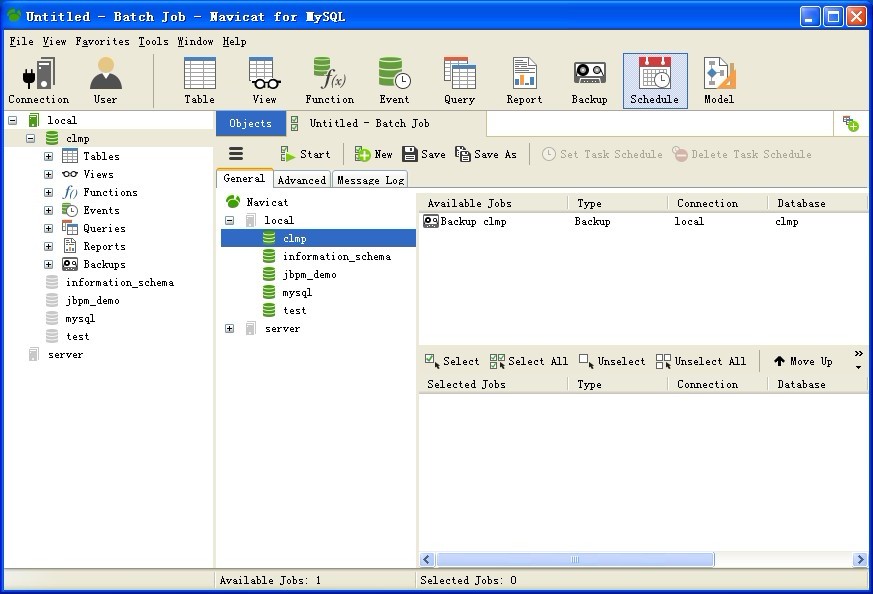Image resolution: width=873 pixels, height=594 pixels.
Task: Click Set Task Schedule
Action: point(602,154)
